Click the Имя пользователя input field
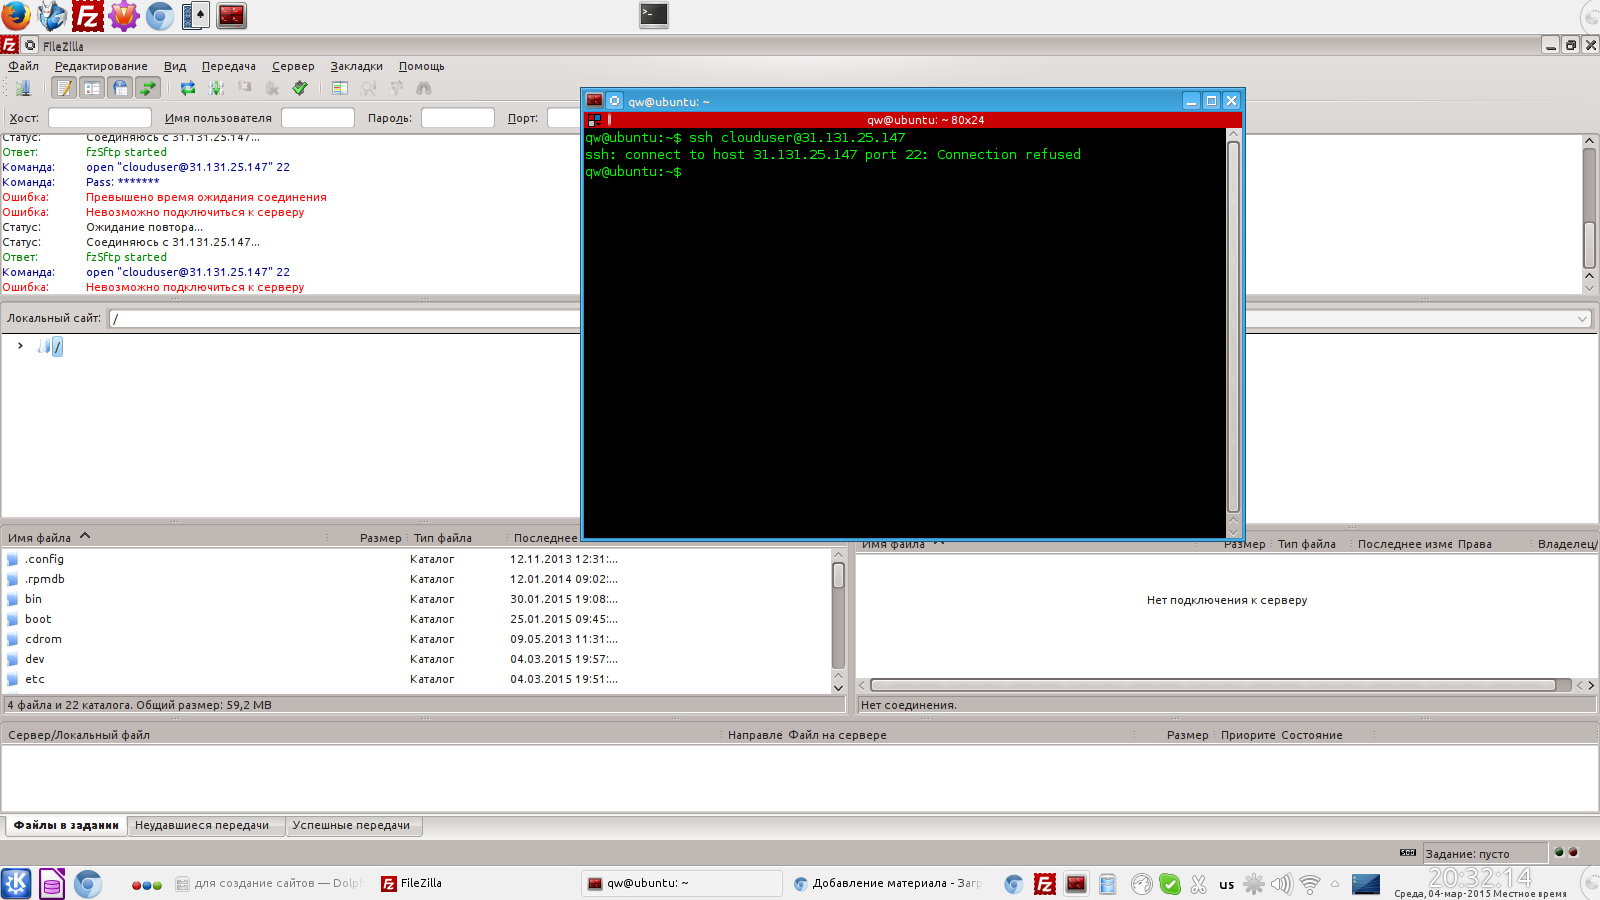This screenshot has height=900, width=1600. point(318,118)
